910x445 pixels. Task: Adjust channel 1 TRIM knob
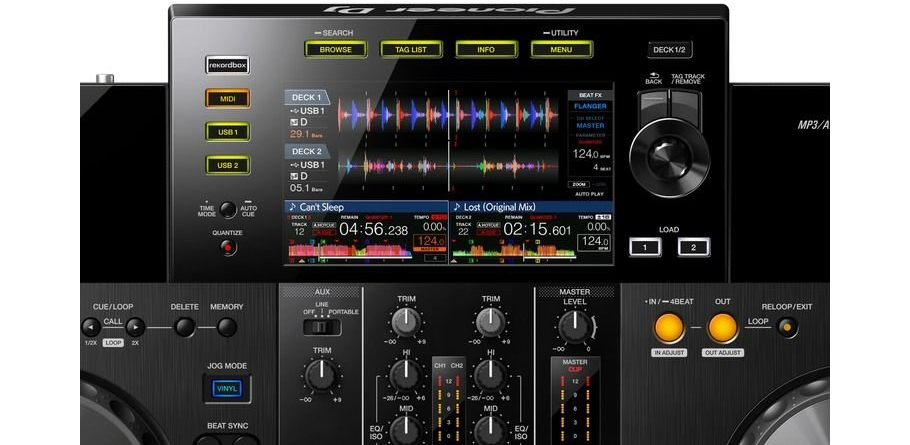406,322
